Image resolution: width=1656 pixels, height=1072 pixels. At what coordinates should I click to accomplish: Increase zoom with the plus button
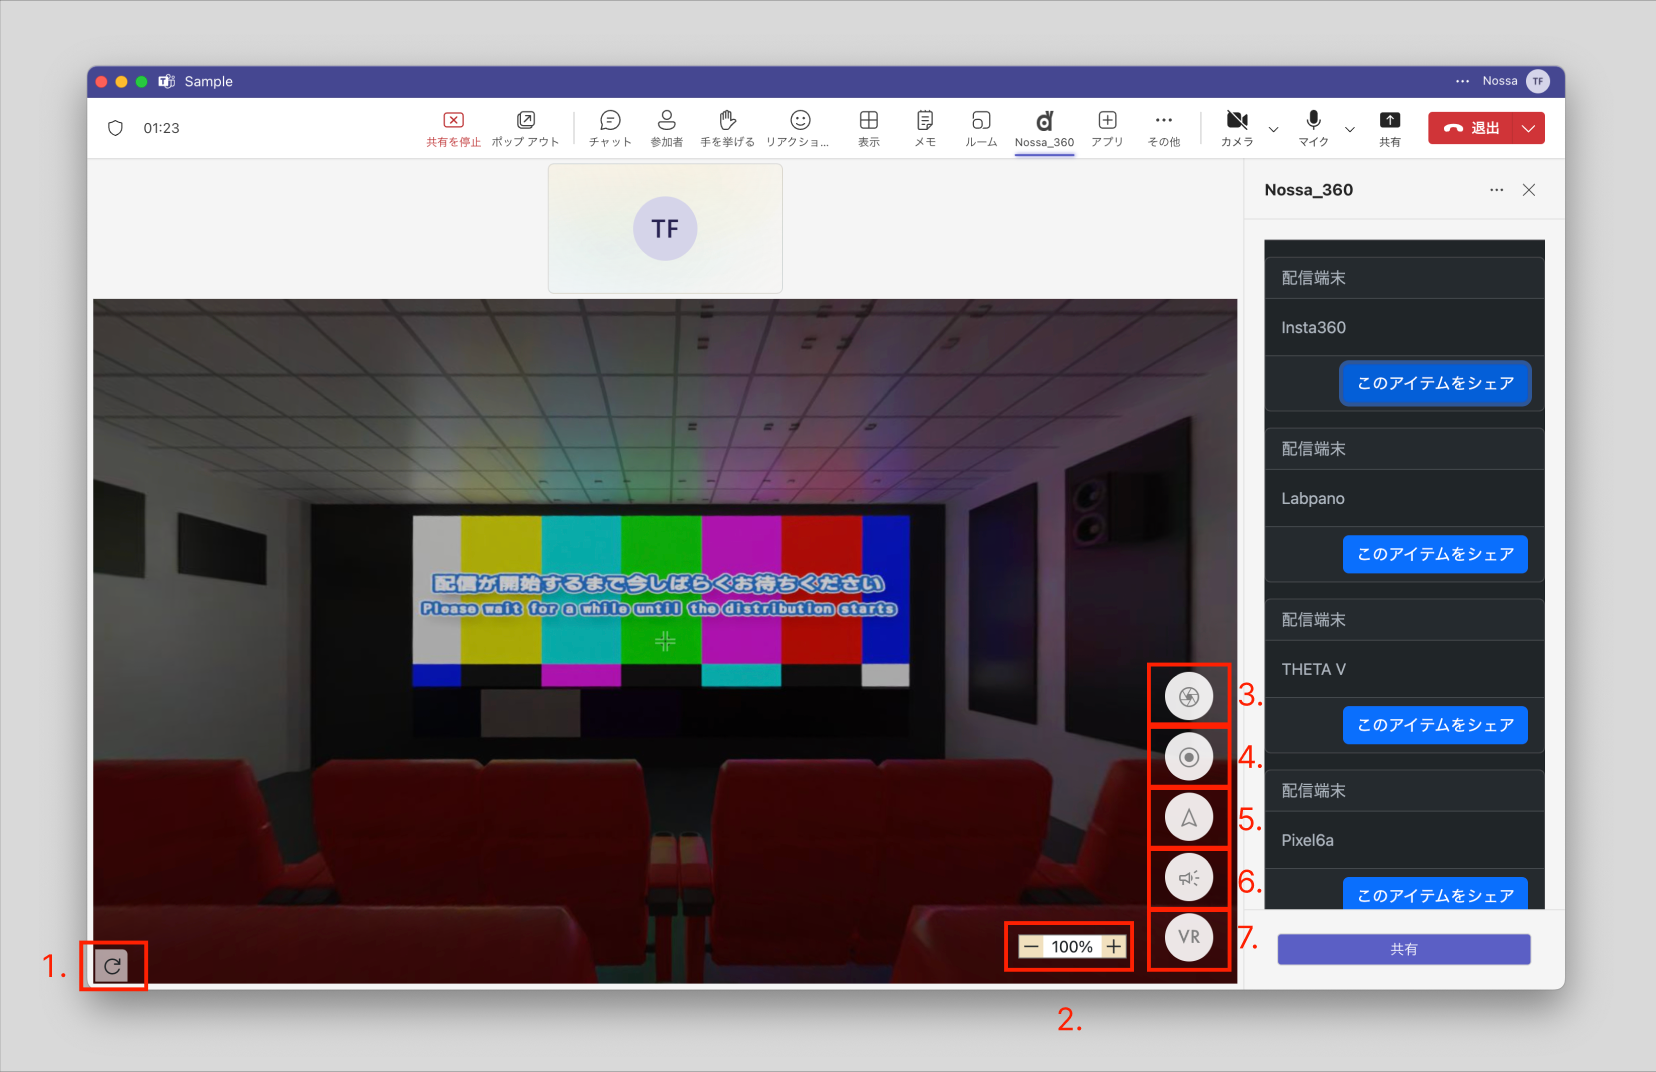click(1114, 947)
